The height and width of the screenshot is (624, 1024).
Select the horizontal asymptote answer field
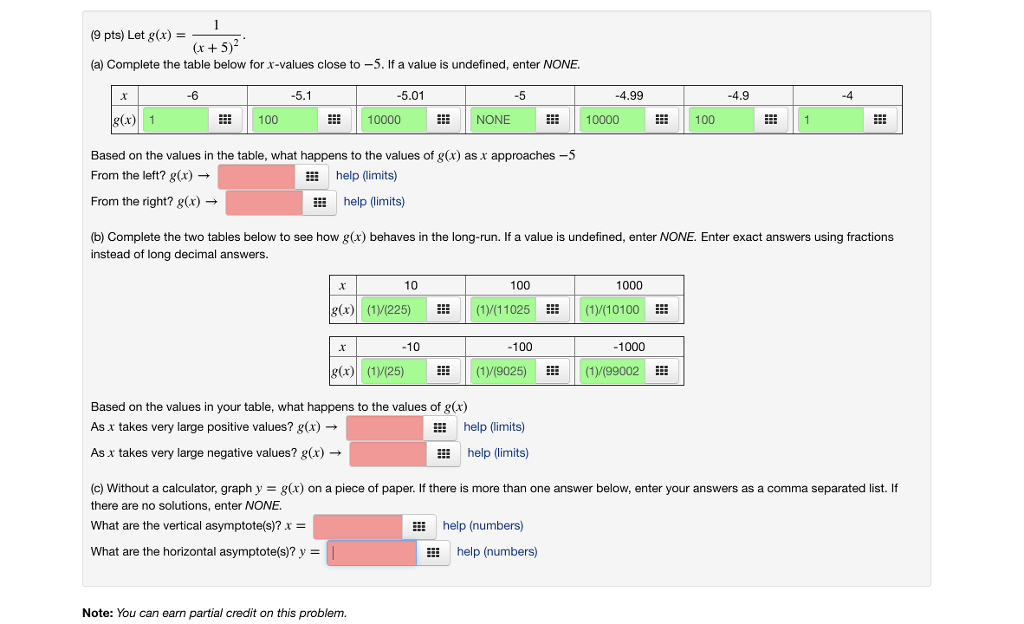(372, 553)
